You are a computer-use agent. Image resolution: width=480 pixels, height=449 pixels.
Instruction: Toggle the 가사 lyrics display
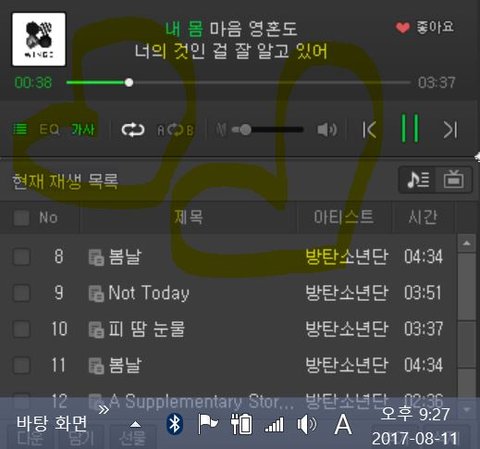click(x=83, y=129)
